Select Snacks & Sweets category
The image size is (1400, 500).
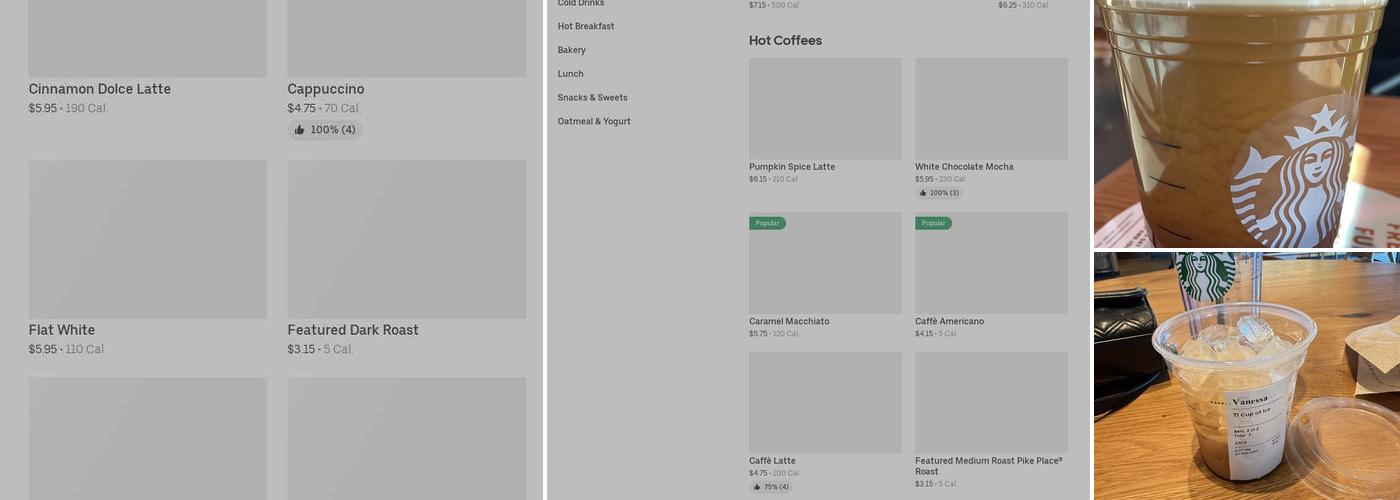592,98
